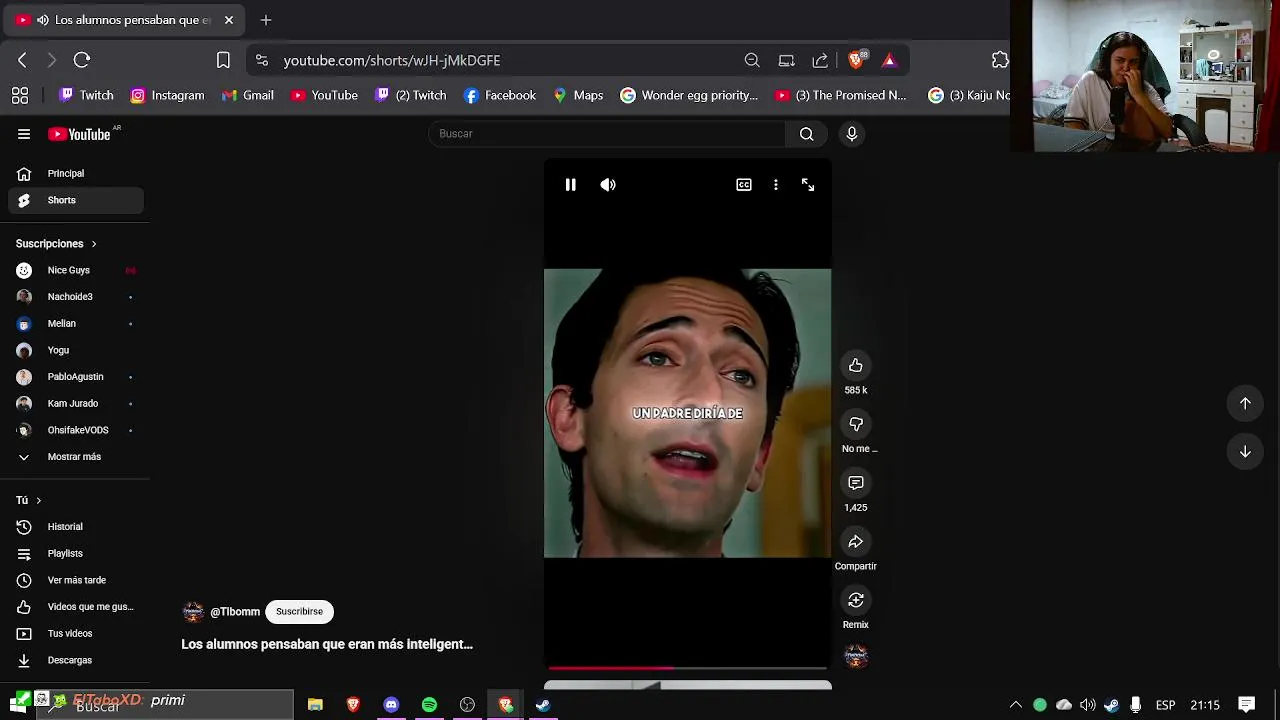Open Videos que me gustan
This screenshot has width=1280, height=720.
[76, 607]
